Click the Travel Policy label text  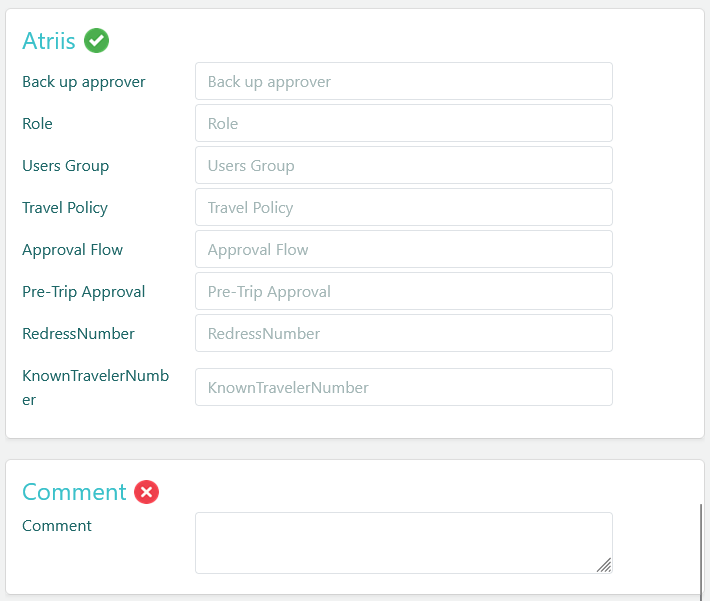65,208
